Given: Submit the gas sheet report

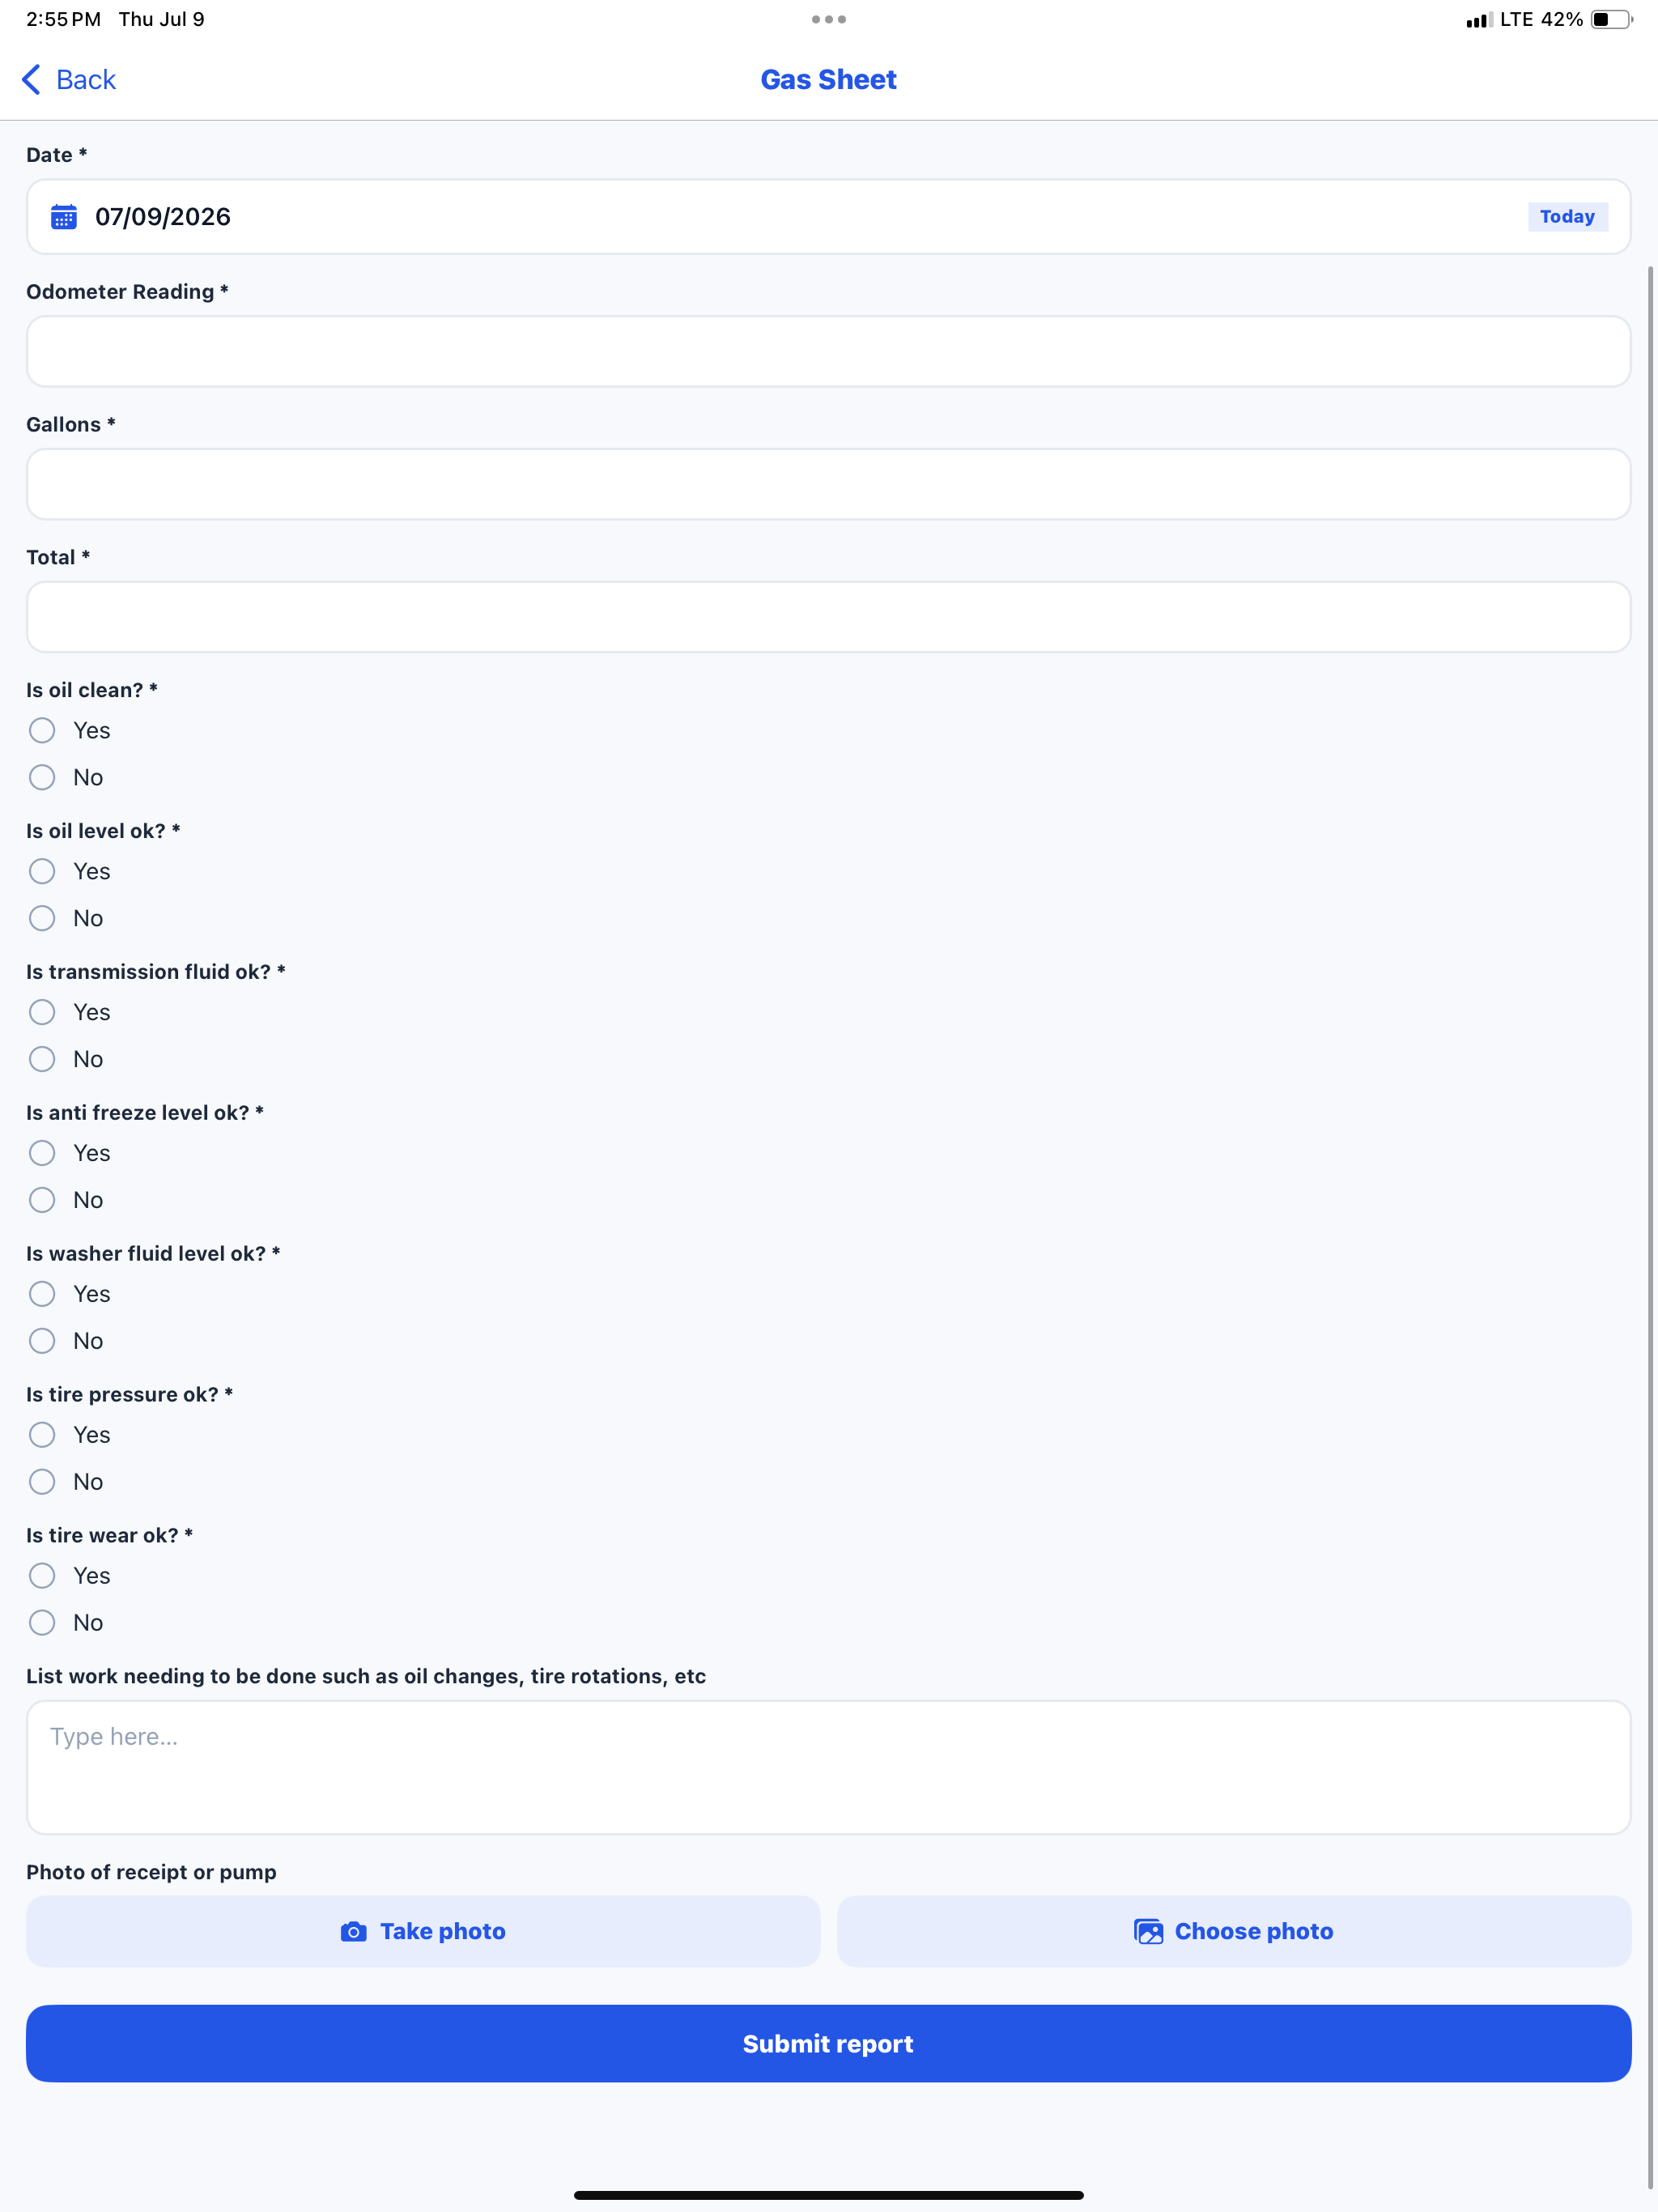Looking at the screenshot, I should [829, 2044].
